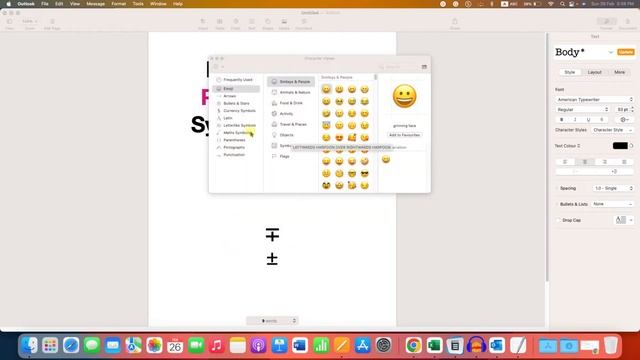640x360 pixels.
Task: Open the text colour wheel picker
Action: [631, 146]
